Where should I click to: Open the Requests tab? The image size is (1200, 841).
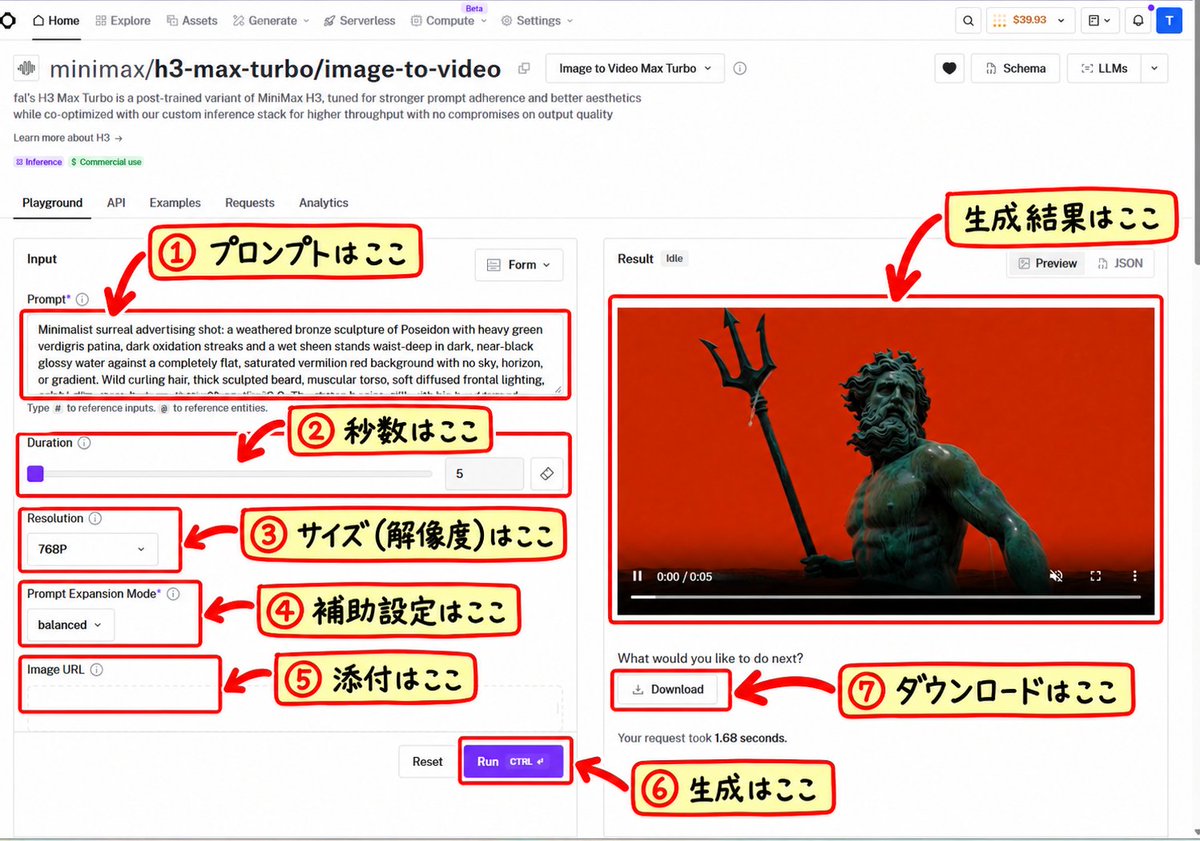250,202
